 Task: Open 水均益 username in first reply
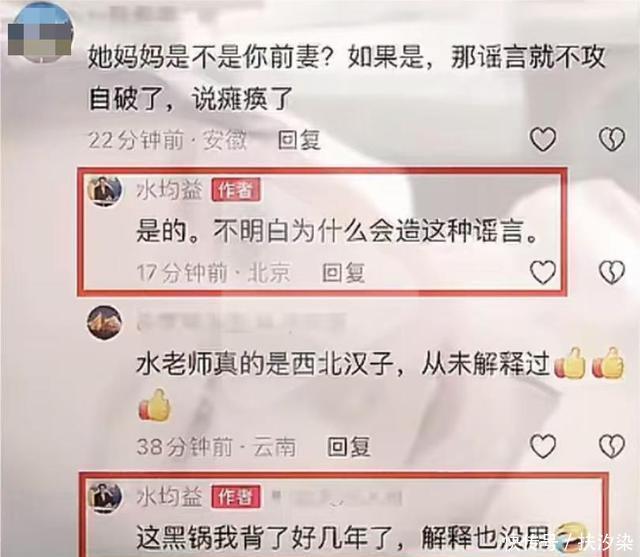click(169, 191)
